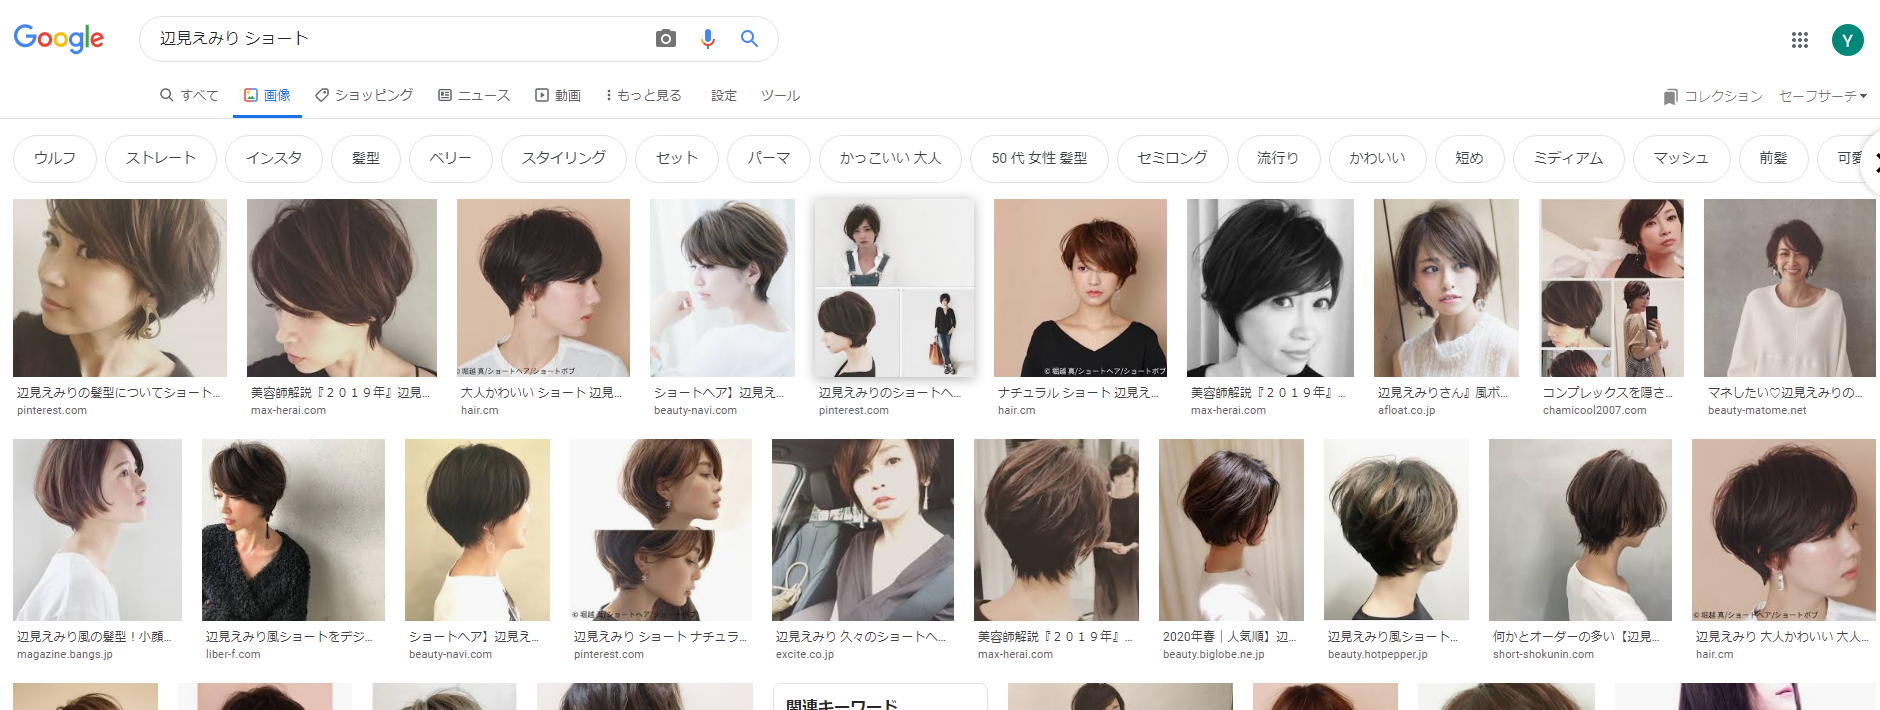This screenshot has height=710, width=1880.
Task: Select the 画像 tab
Action: click(267, 95)
